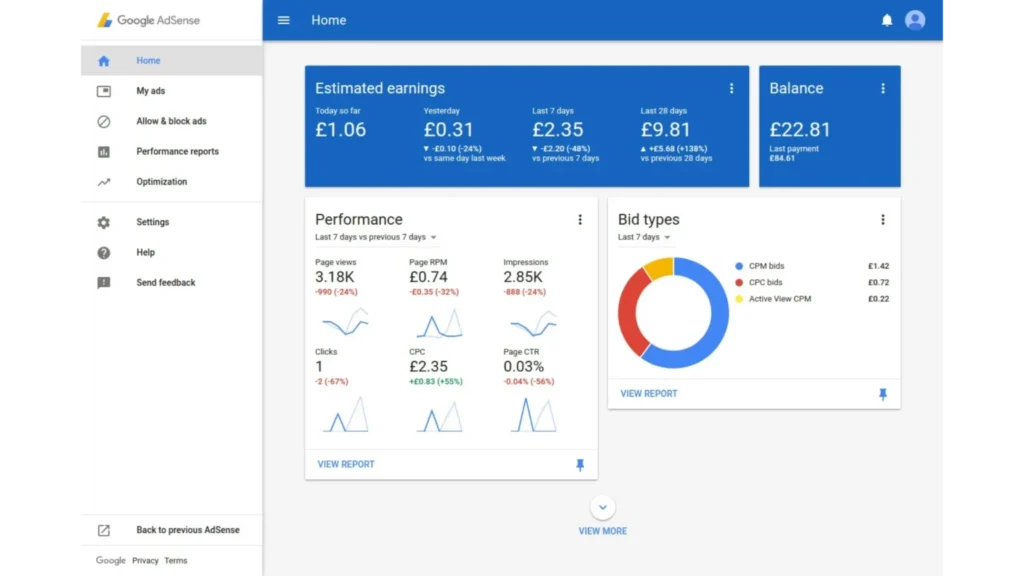Expand more cards with the chevron button
The image size is (1024, 576).
(603, 507)
